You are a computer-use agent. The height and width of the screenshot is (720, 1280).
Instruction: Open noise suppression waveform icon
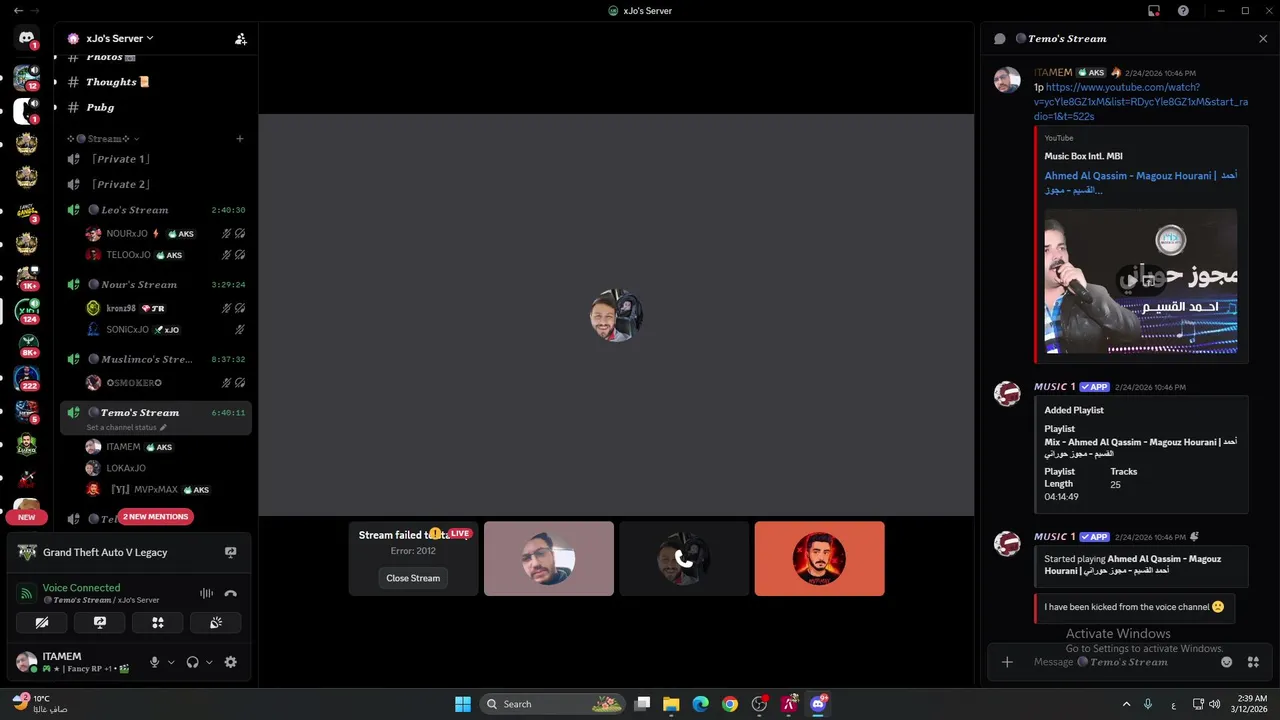click(x=206, y=593)
